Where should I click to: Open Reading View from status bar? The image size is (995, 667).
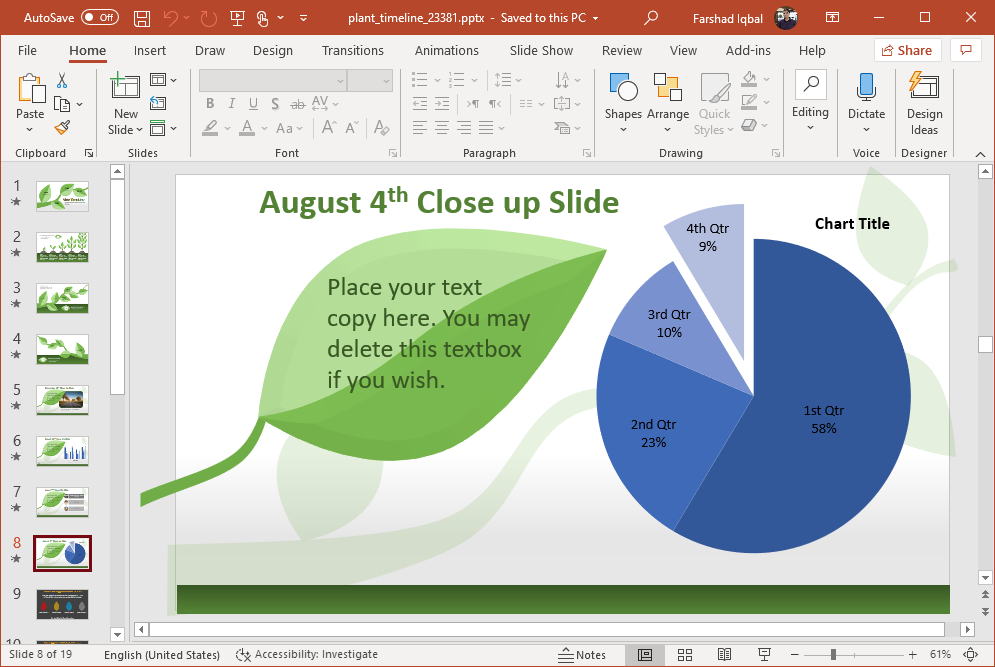725,654
